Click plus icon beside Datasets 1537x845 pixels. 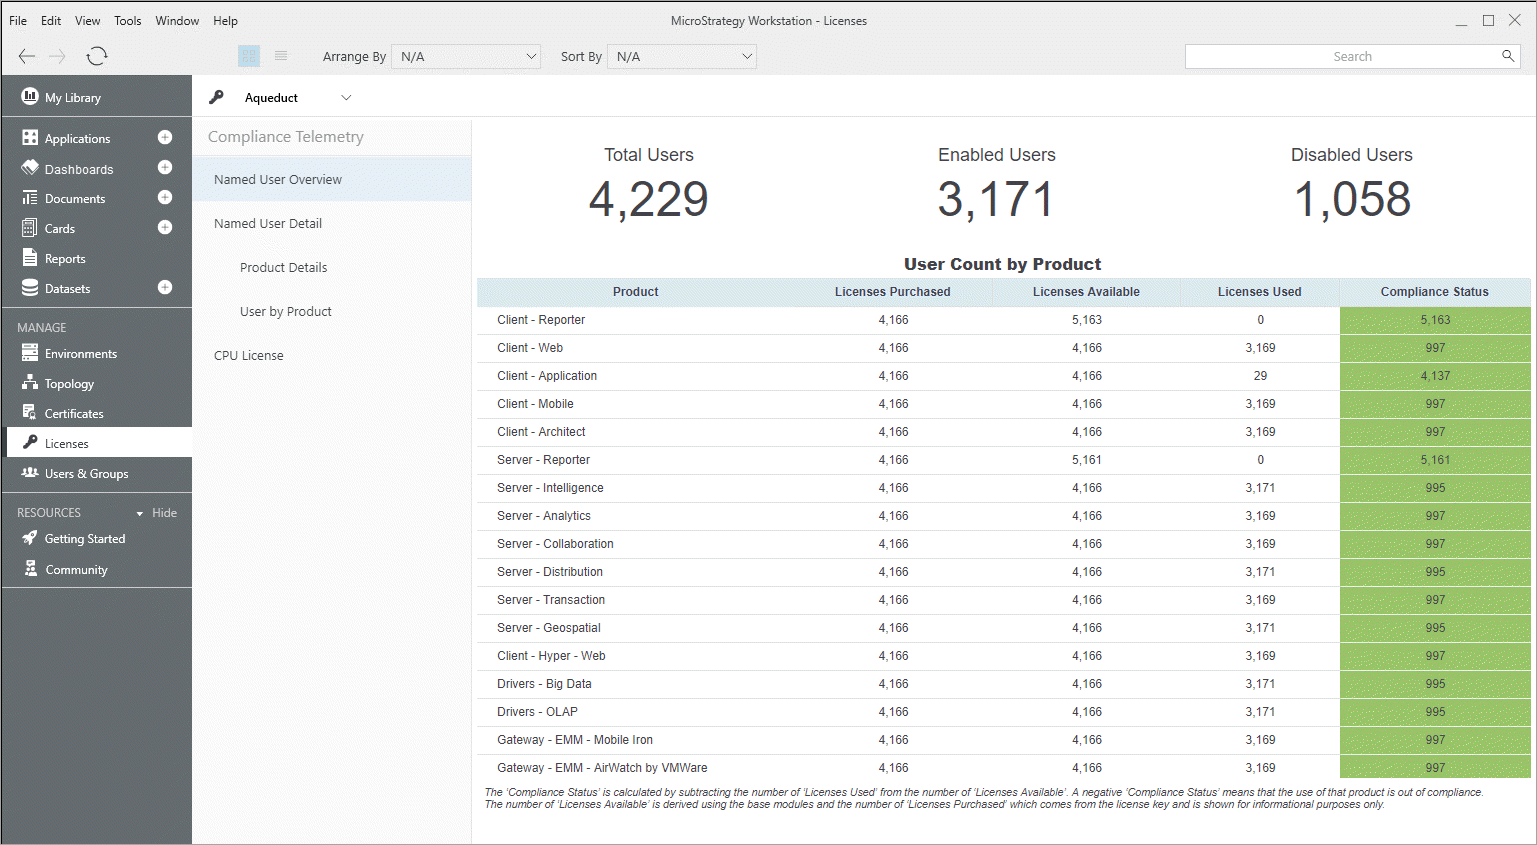(165, 288)
